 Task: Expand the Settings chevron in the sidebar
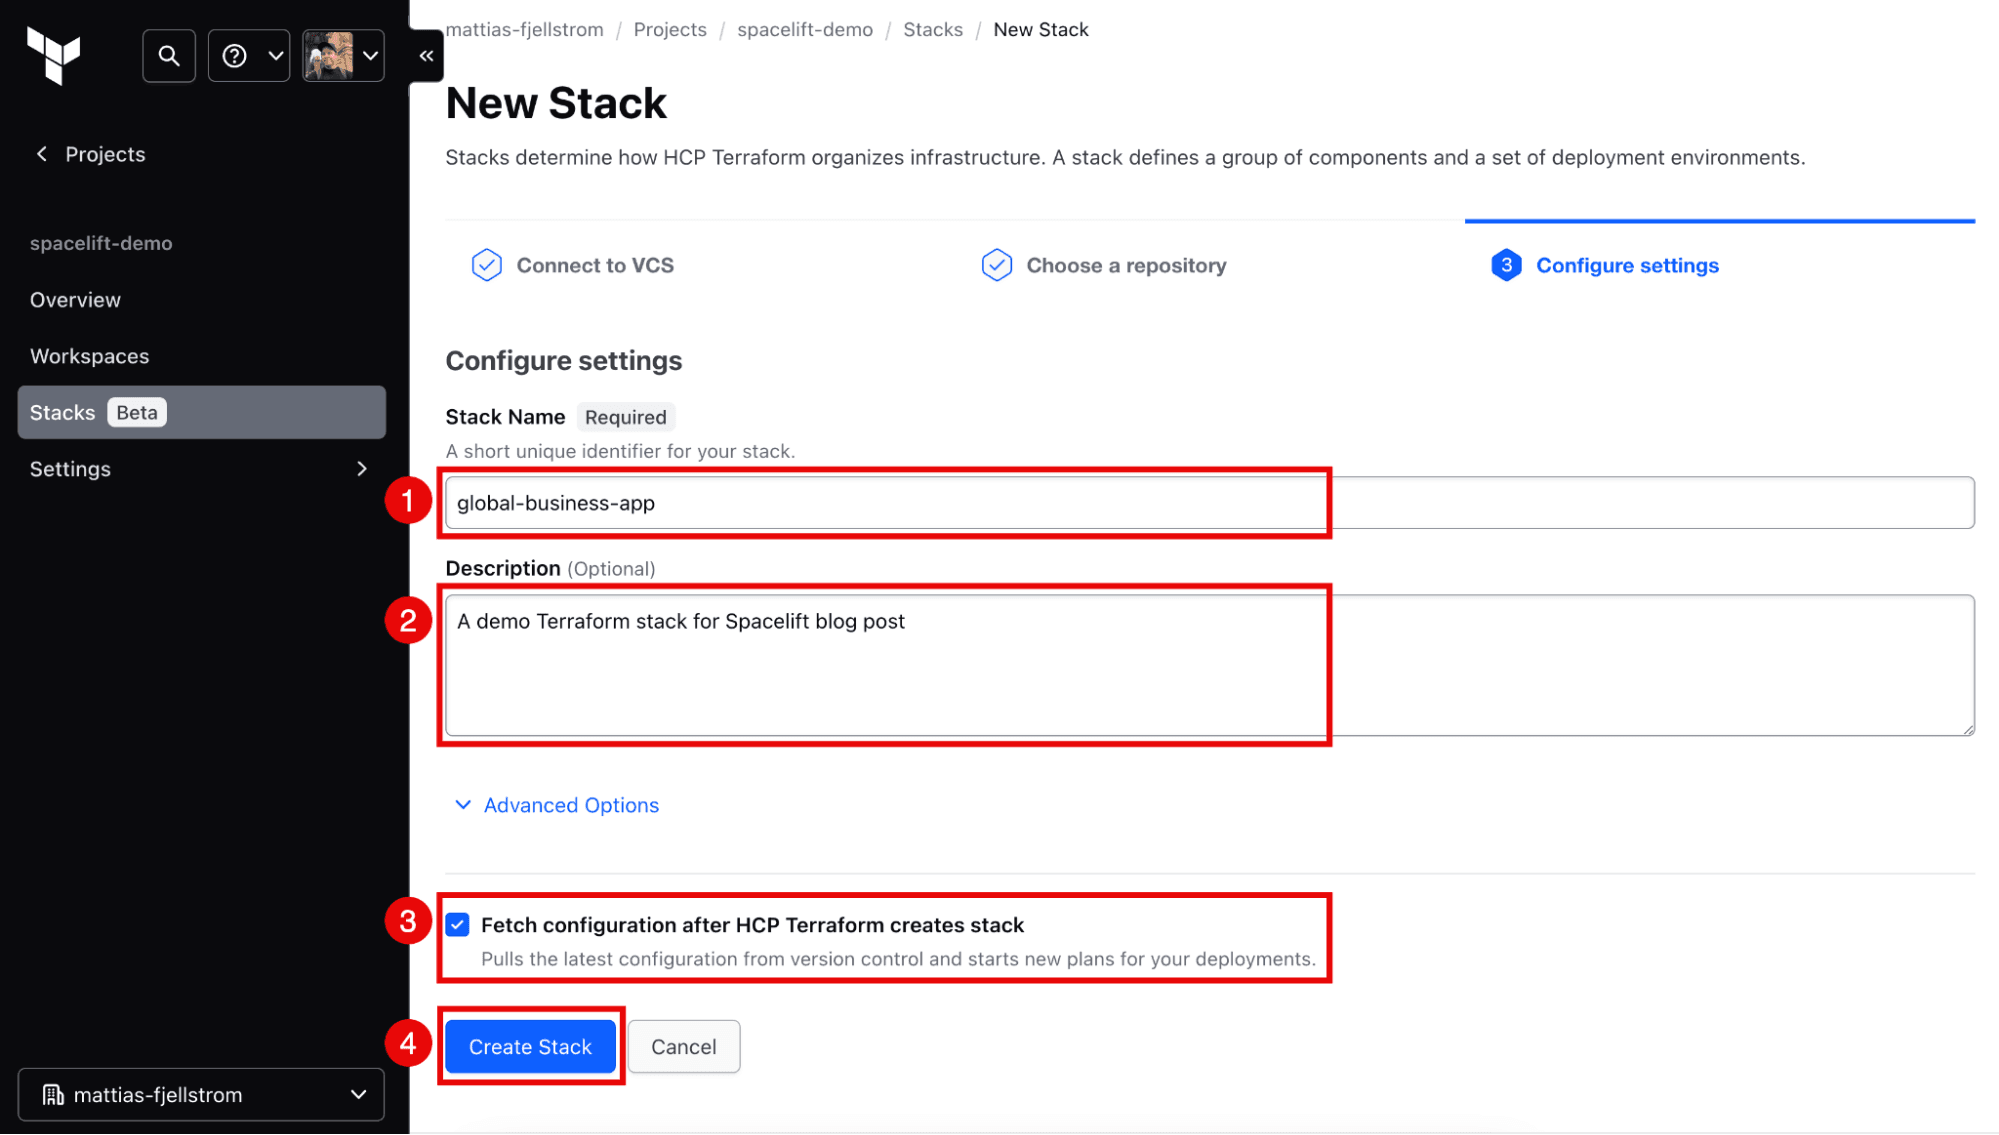pos(361,468)
